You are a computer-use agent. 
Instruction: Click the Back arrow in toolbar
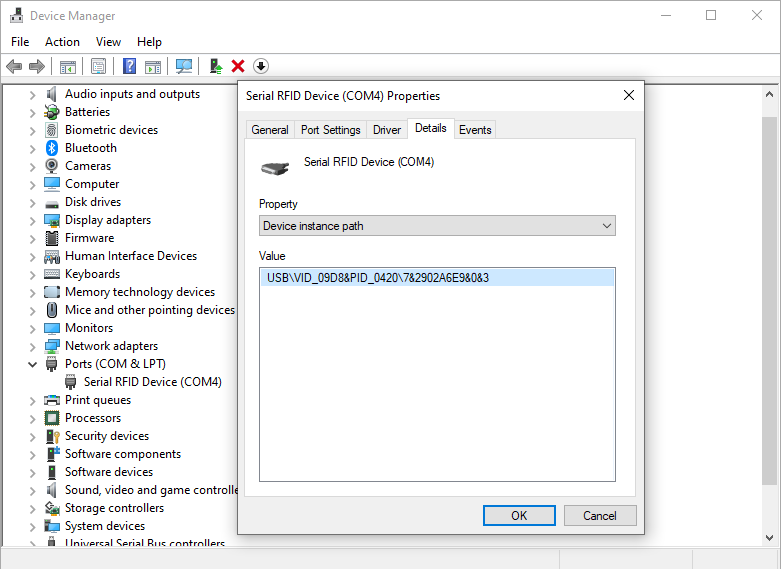click(14, 67)
